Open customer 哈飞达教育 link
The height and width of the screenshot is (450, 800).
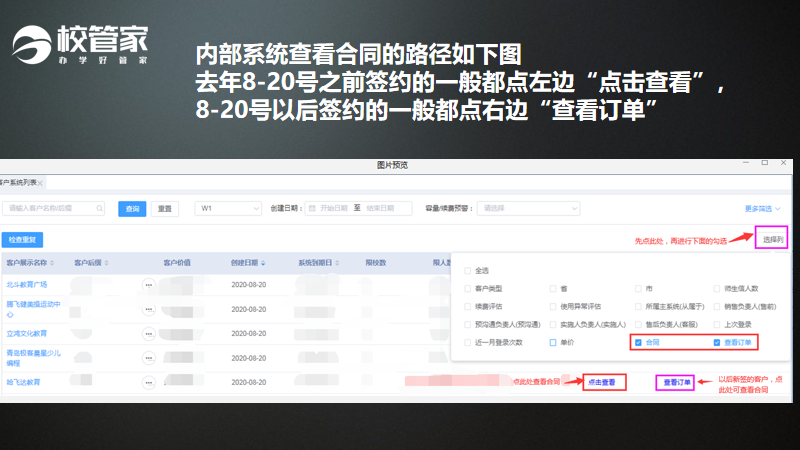point(23,382)
